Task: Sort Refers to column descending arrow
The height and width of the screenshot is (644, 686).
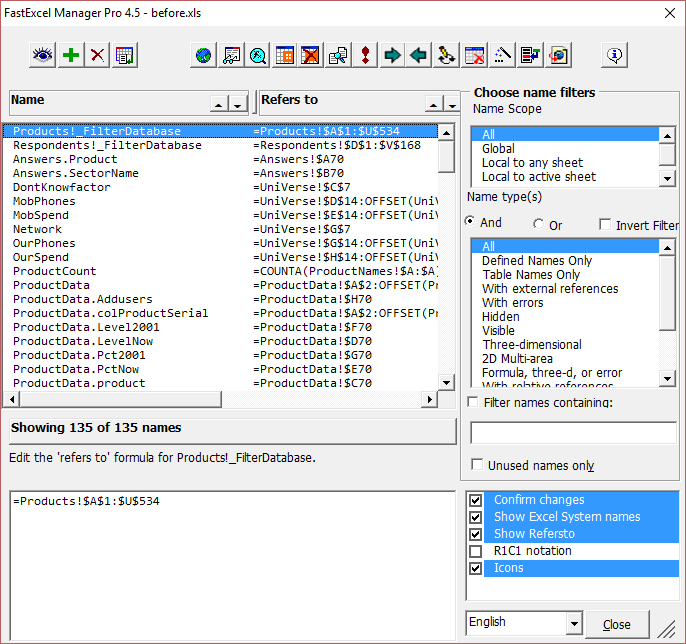Action: tap(452, 105)
